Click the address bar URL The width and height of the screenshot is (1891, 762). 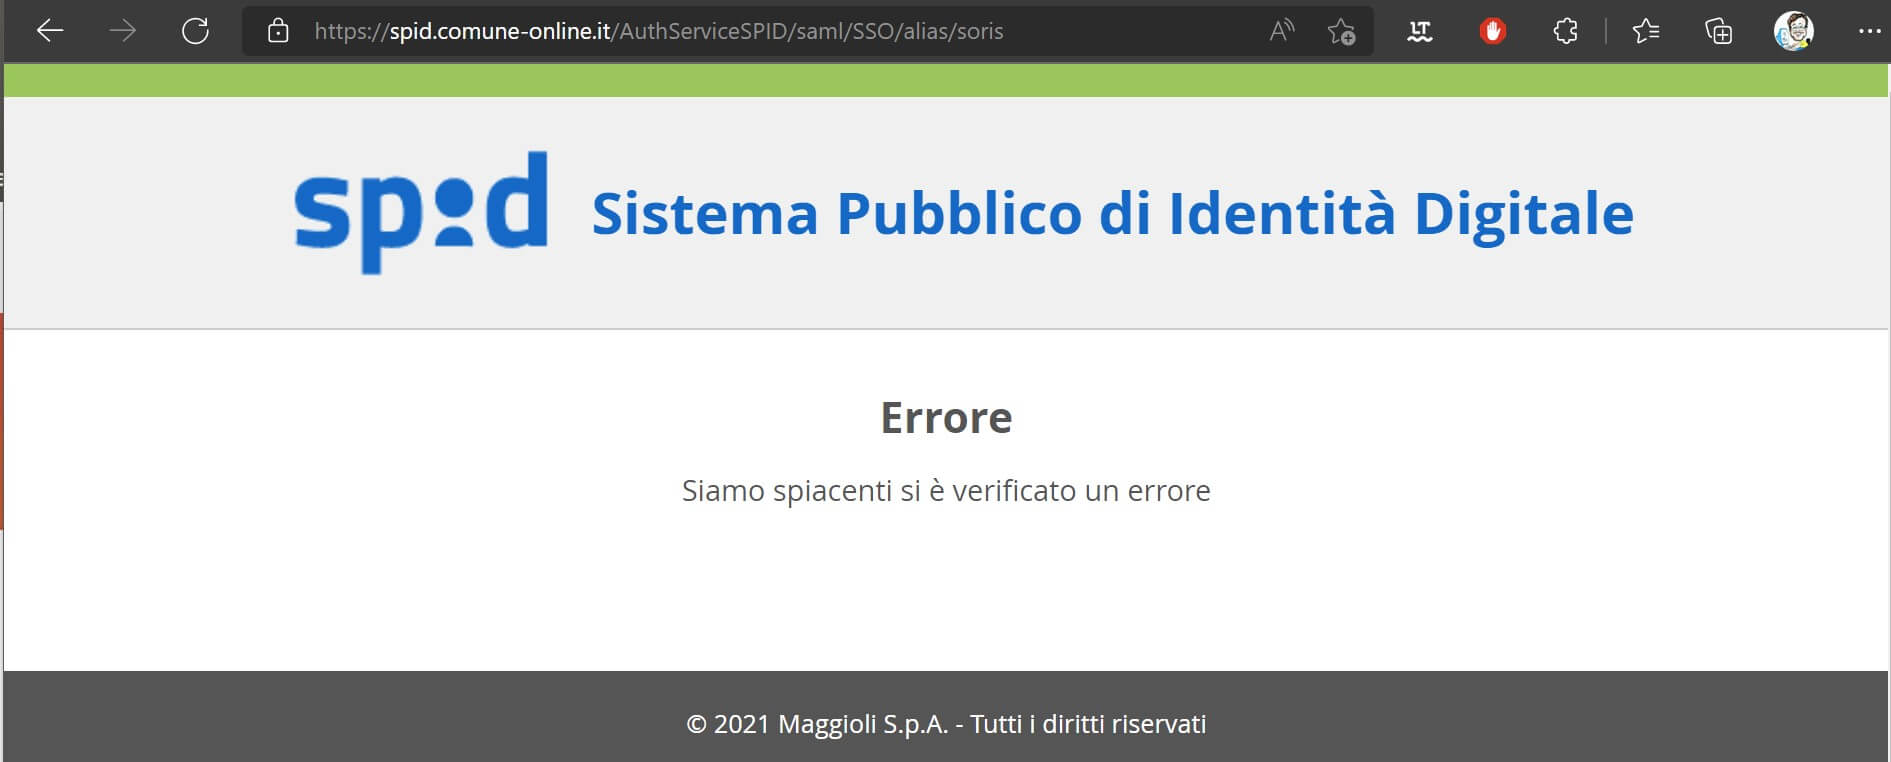[x=658, y=31]
